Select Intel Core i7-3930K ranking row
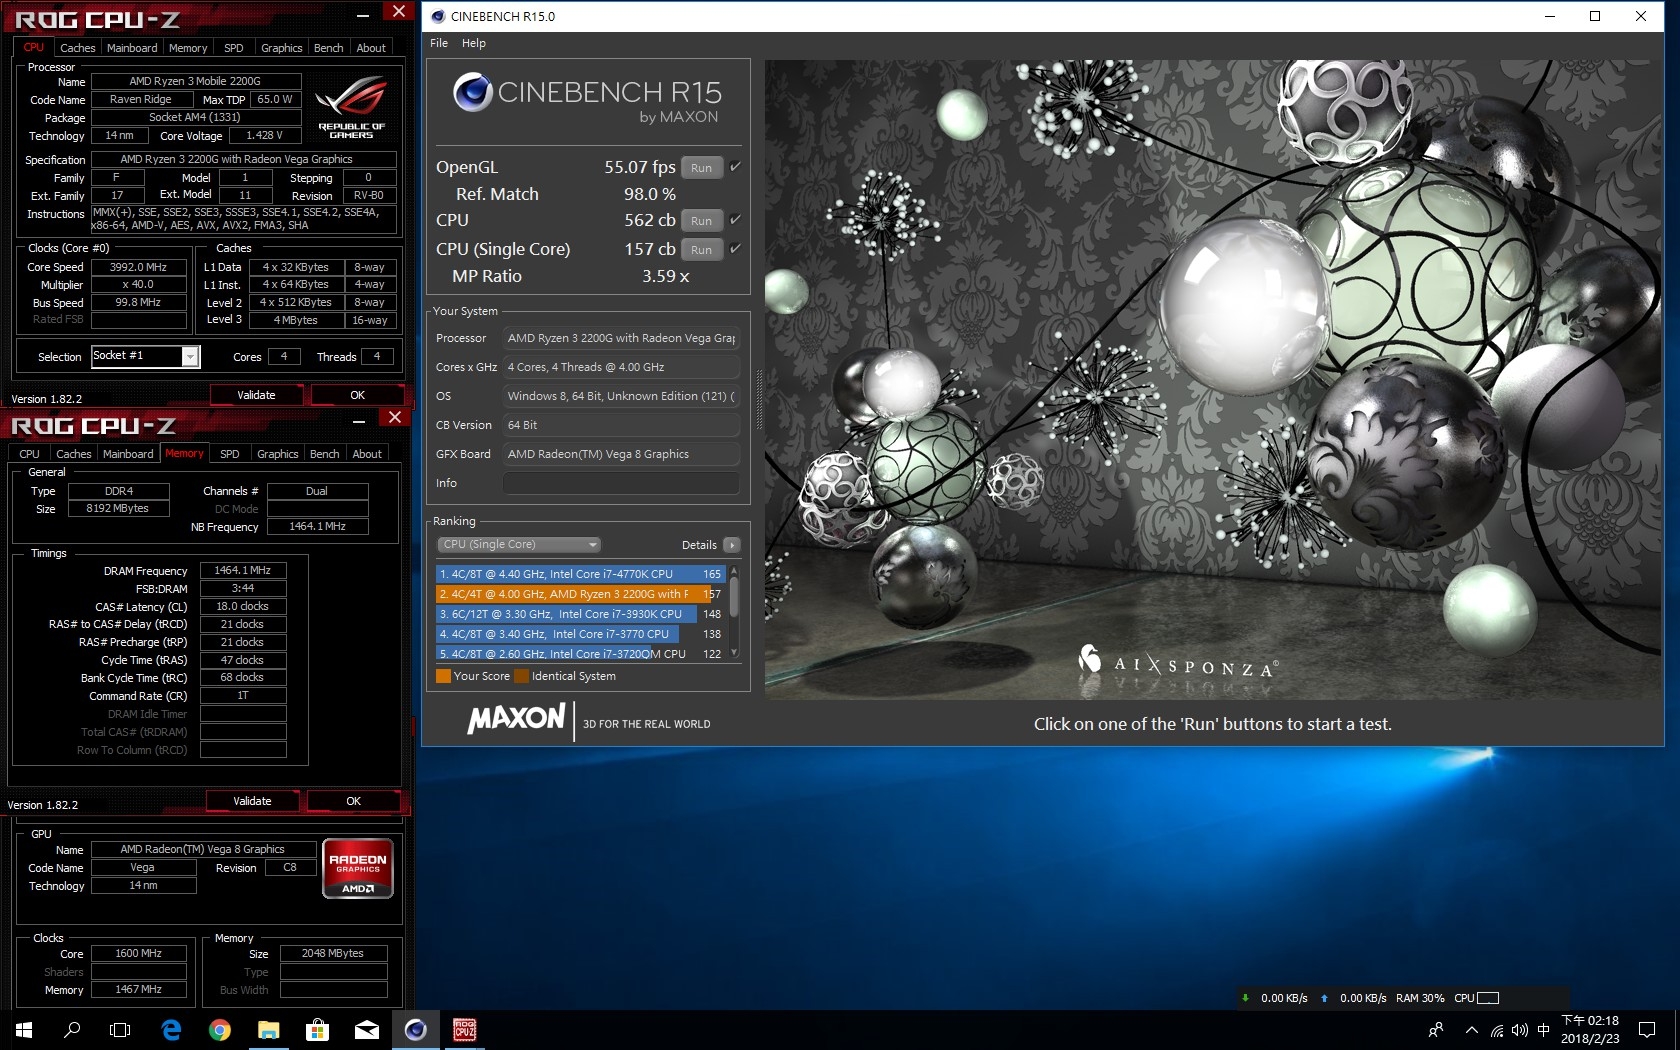 pyautogui.click(x=580, y=614)
